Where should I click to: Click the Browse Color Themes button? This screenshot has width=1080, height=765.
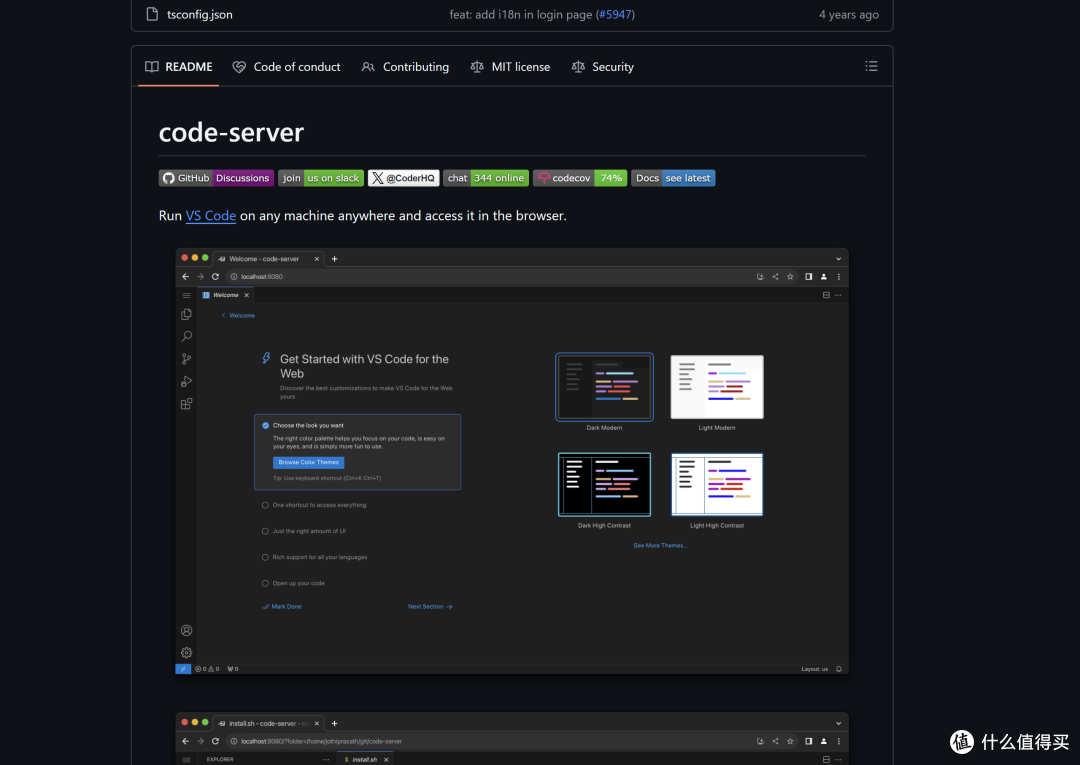[309, 463]
